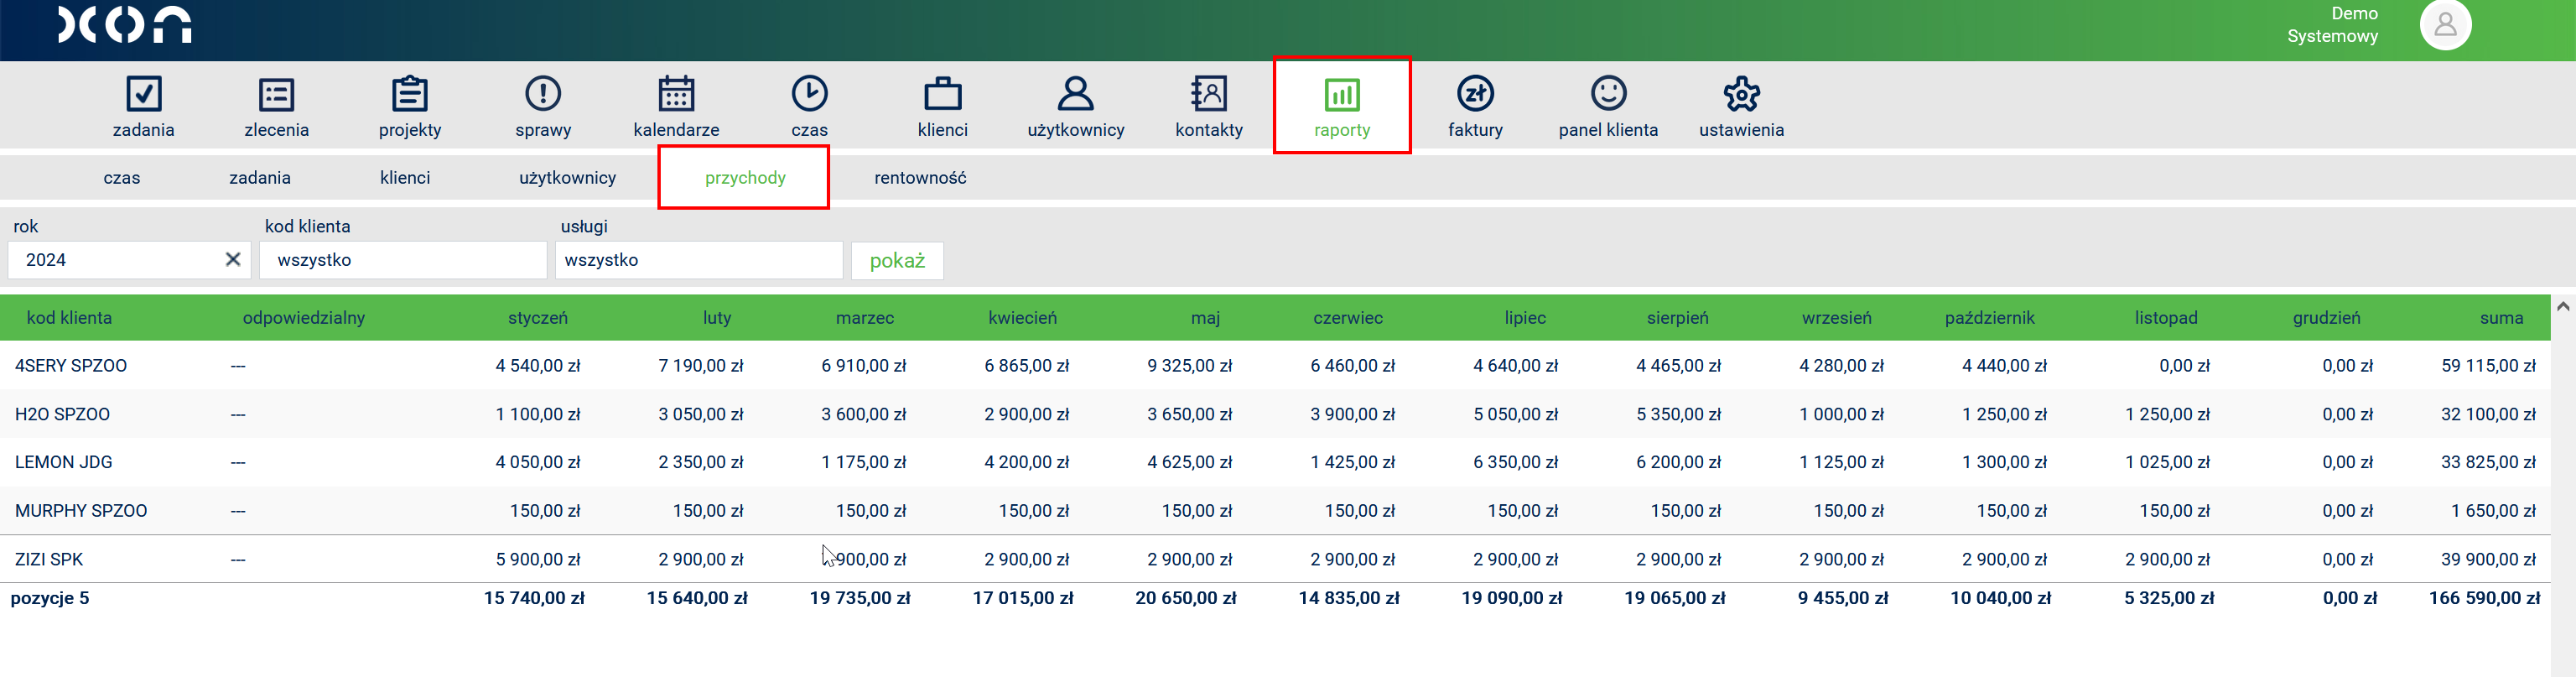This screenshot has width=2576, height=677.
Task: Click 4SERY SPZOO suma 59 115,00 zł
Action: click(x=2488, y=366)
